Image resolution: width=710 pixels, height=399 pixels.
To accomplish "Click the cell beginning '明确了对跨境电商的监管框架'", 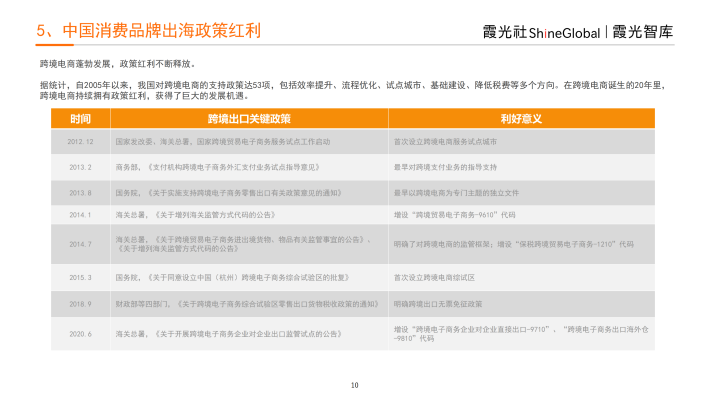I will 521,244.
